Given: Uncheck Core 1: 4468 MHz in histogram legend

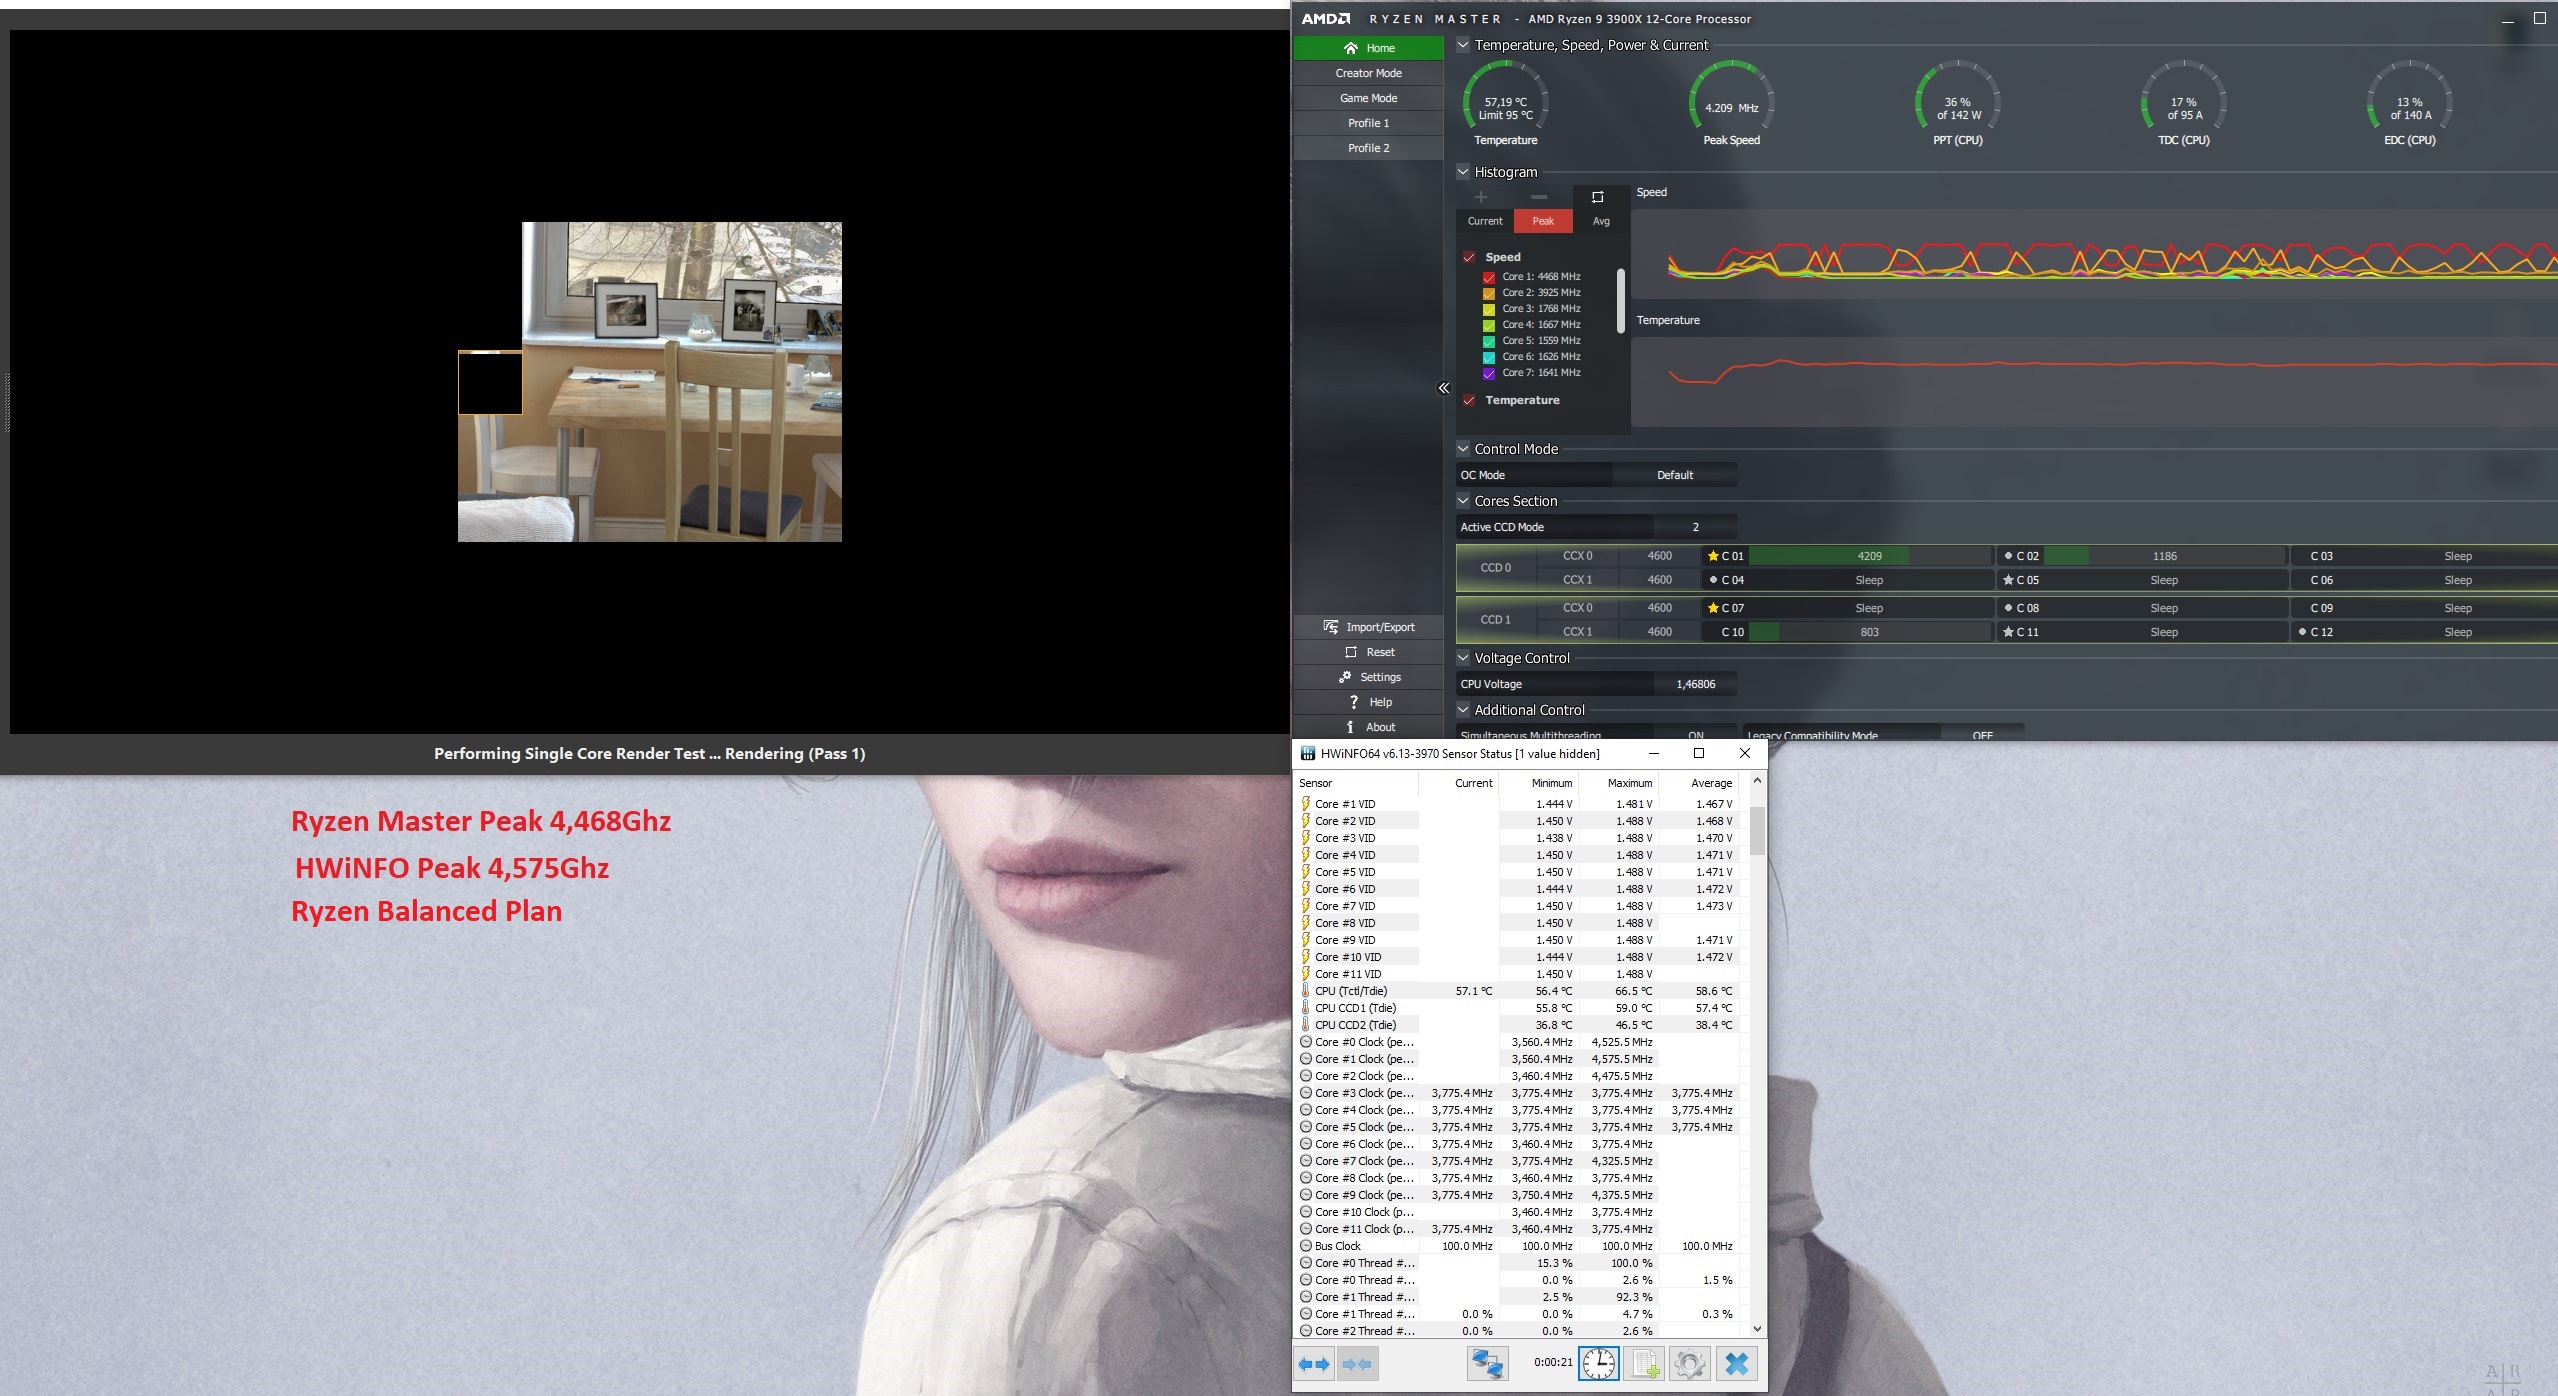Looking at the screenshot, I should coord(1488,276).
